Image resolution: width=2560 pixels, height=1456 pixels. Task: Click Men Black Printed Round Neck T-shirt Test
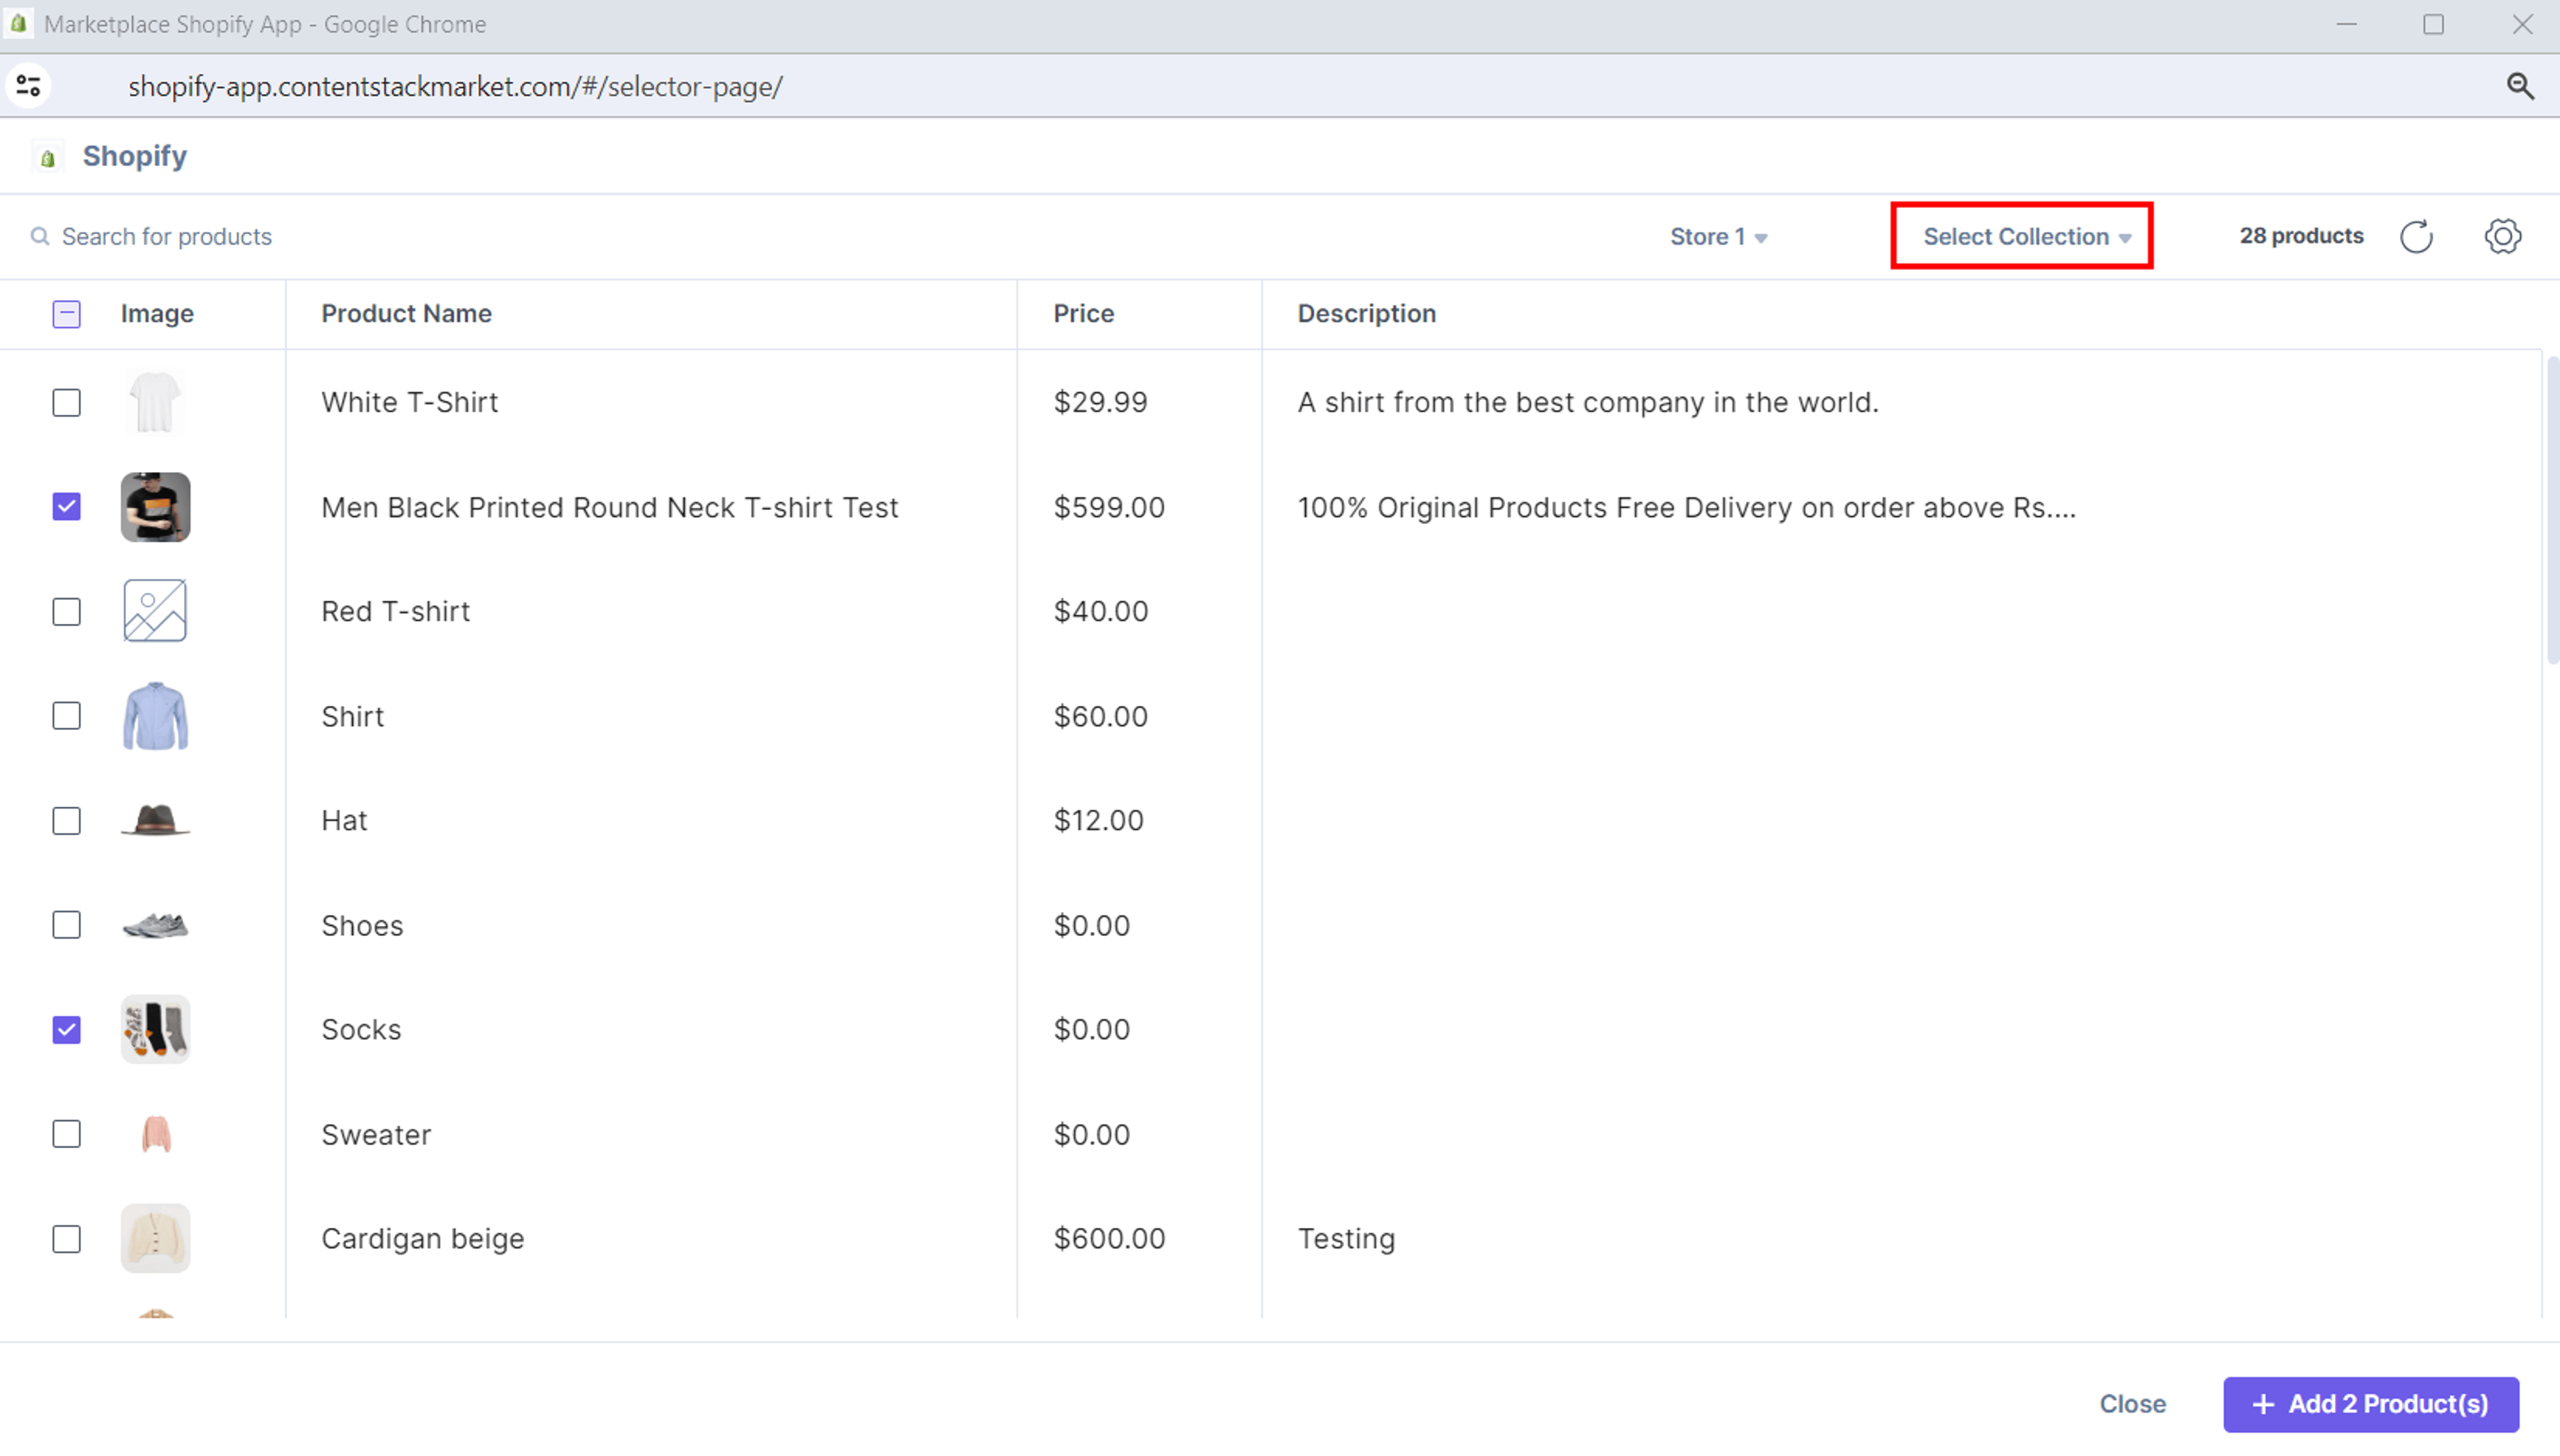(x=609, y=507)
